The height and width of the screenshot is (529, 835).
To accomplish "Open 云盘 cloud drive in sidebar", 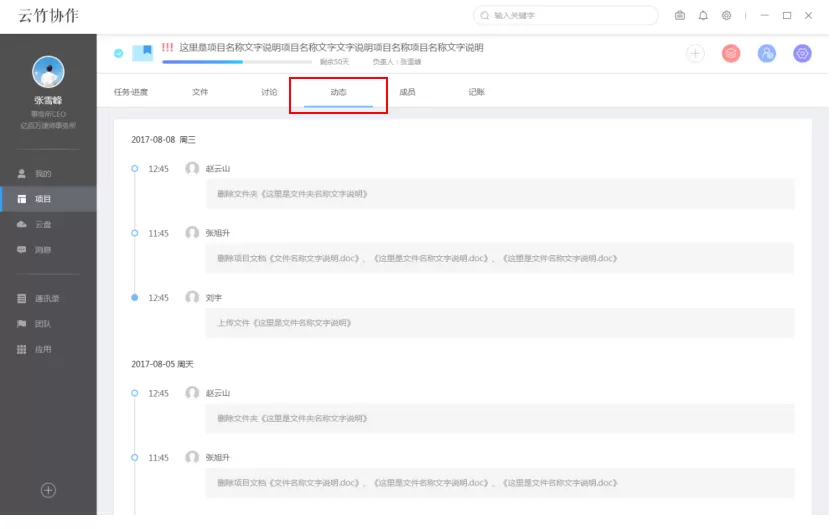I will (x=35, y=224).
